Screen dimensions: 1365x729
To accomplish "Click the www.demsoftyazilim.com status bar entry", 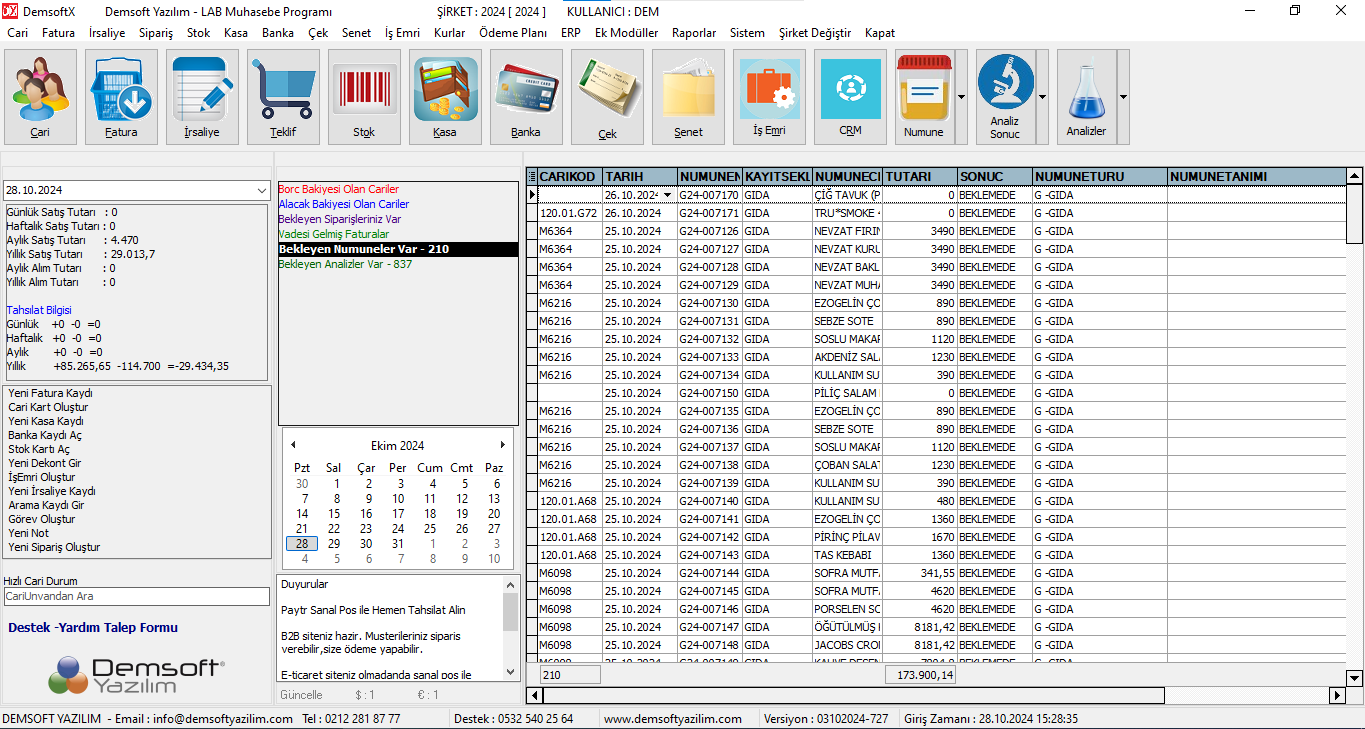I will pyautogui.click(x=672, y=719).
